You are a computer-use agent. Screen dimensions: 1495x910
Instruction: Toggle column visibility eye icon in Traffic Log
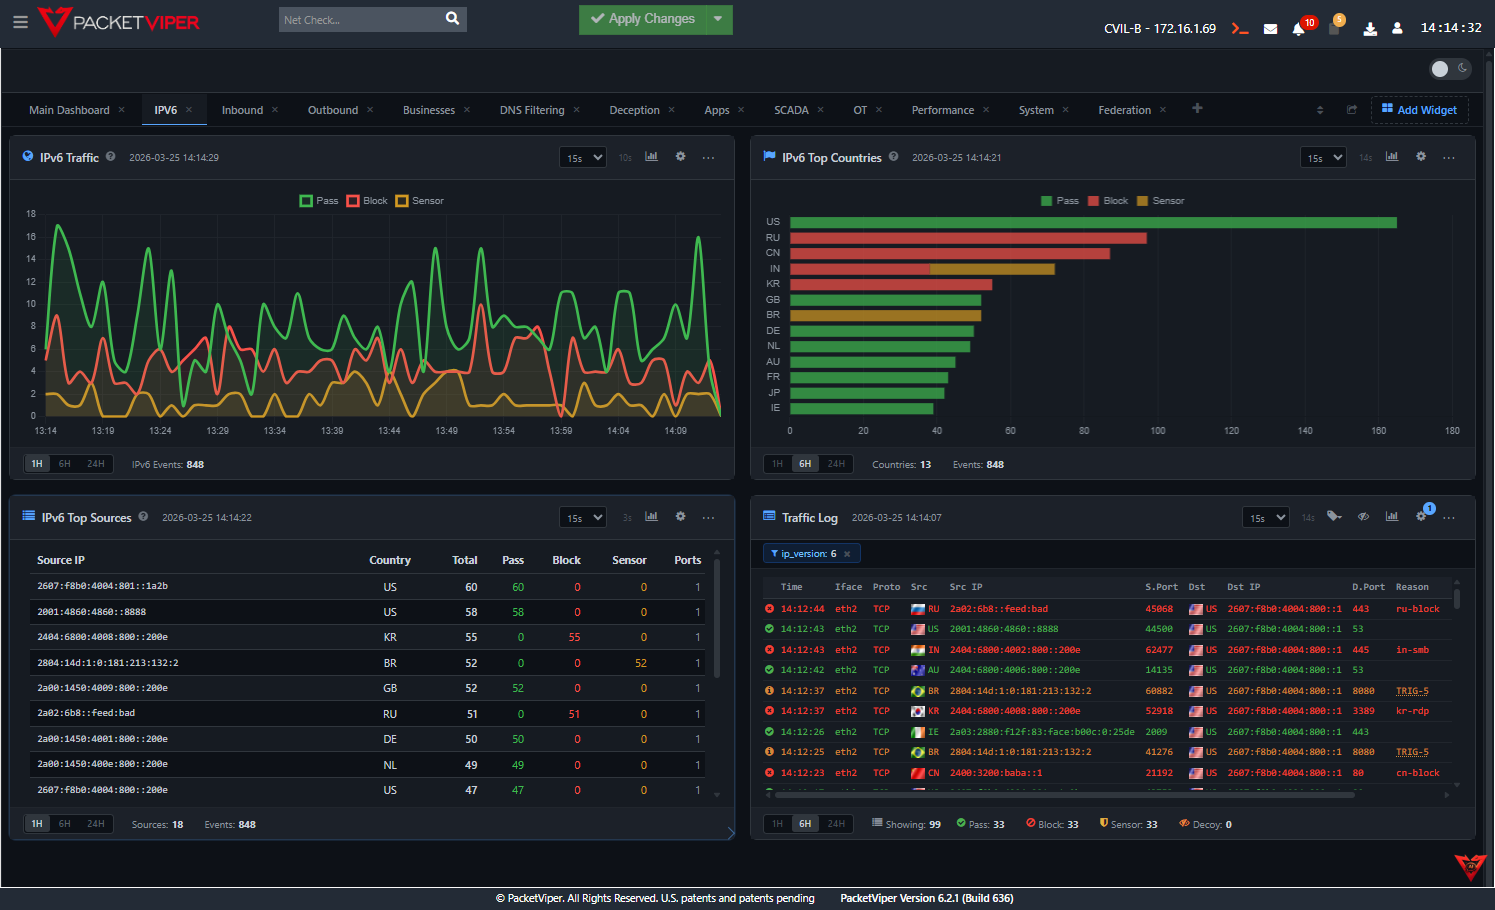point(1363,517)
